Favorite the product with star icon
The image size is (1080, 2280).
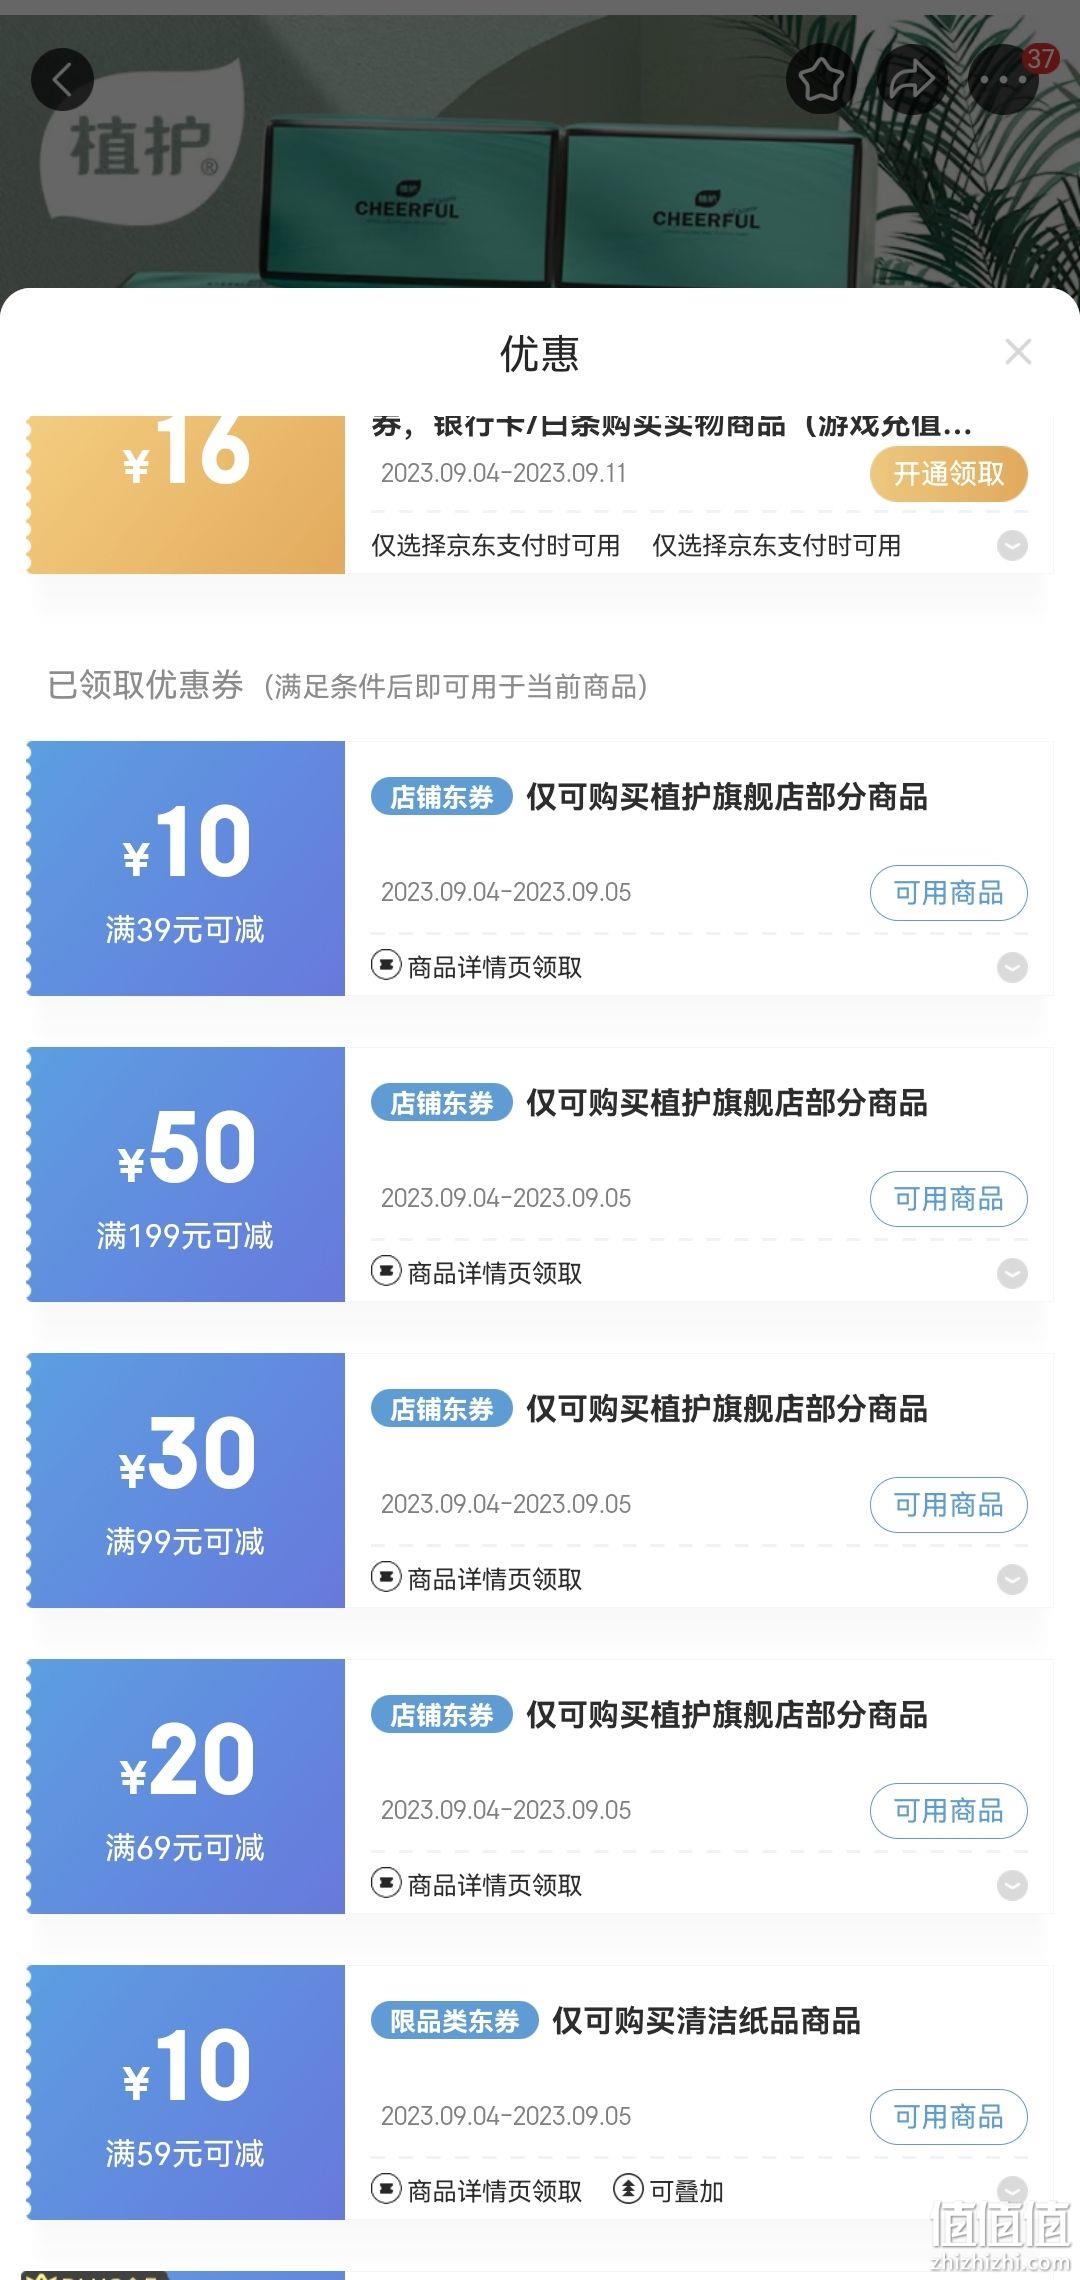821,79
